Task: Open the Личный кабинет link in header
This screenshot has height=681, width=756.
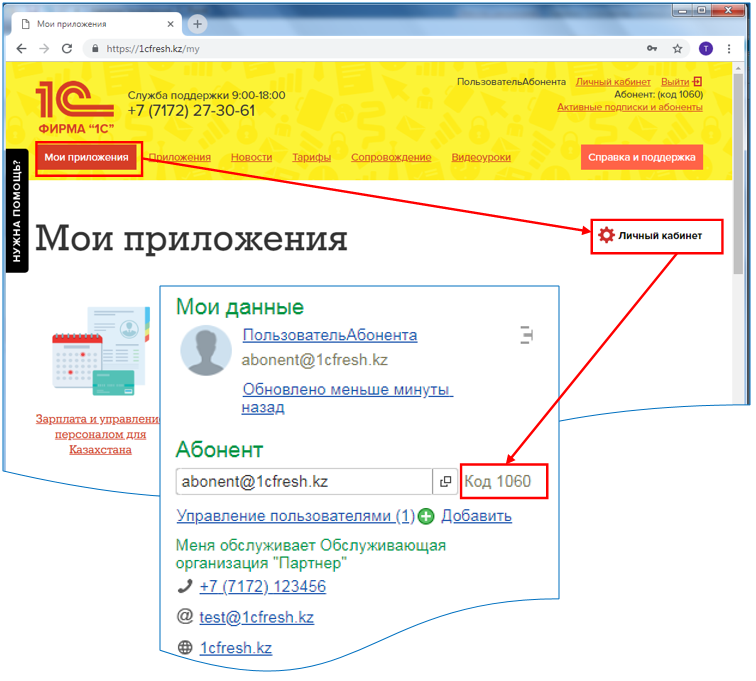Action: tap(613, 82)
